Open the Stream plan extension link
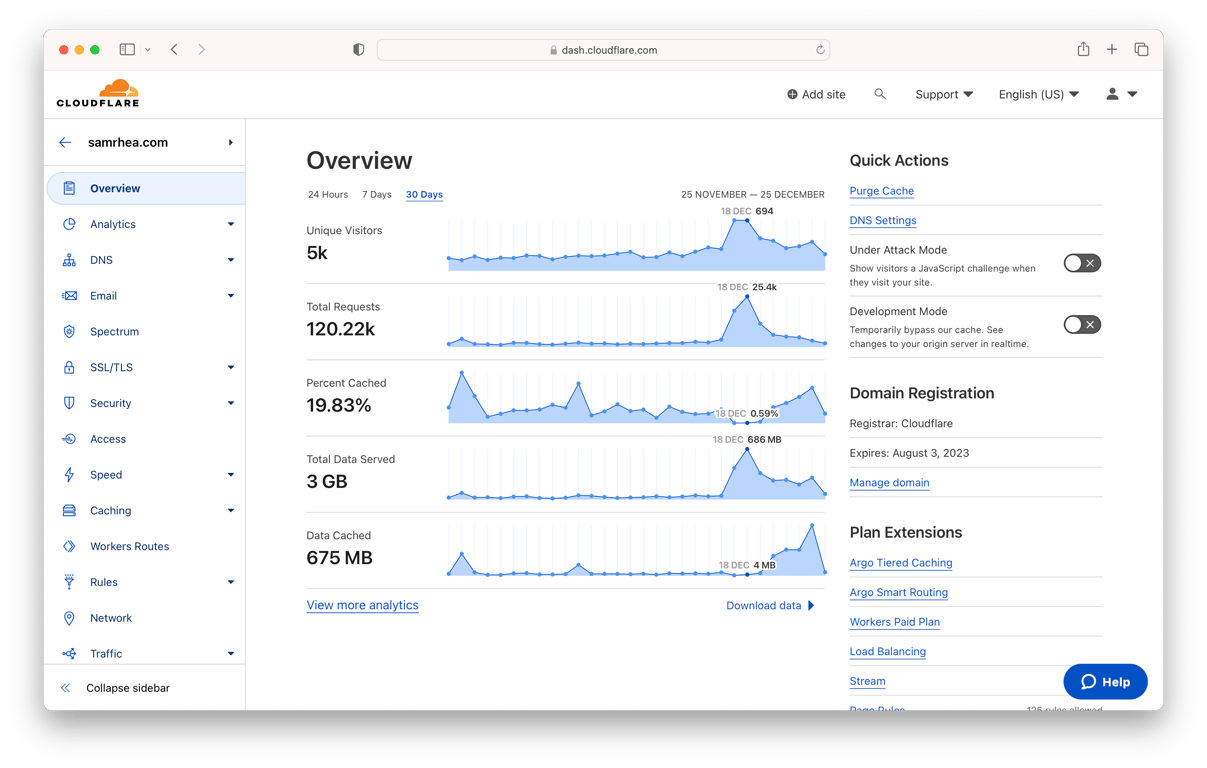This screenshot has width=1207, height=768. [x=867, y=681]
